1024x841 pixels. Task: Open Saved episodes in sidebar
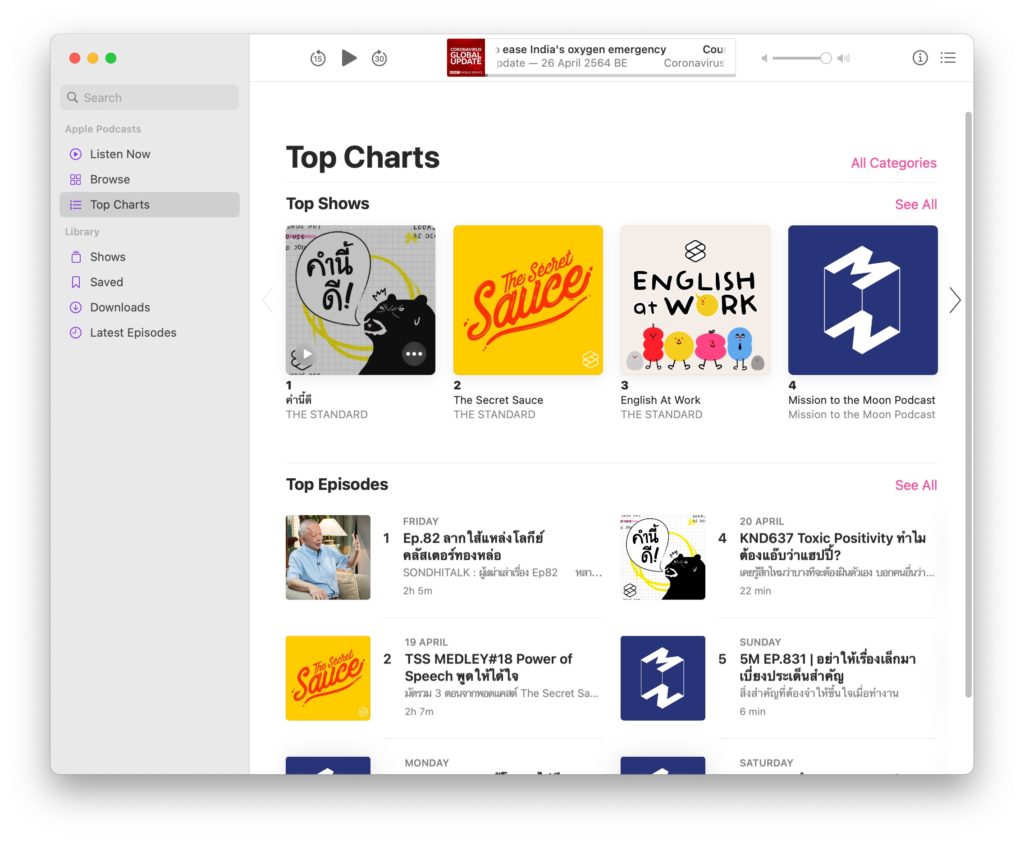(106, 282)
